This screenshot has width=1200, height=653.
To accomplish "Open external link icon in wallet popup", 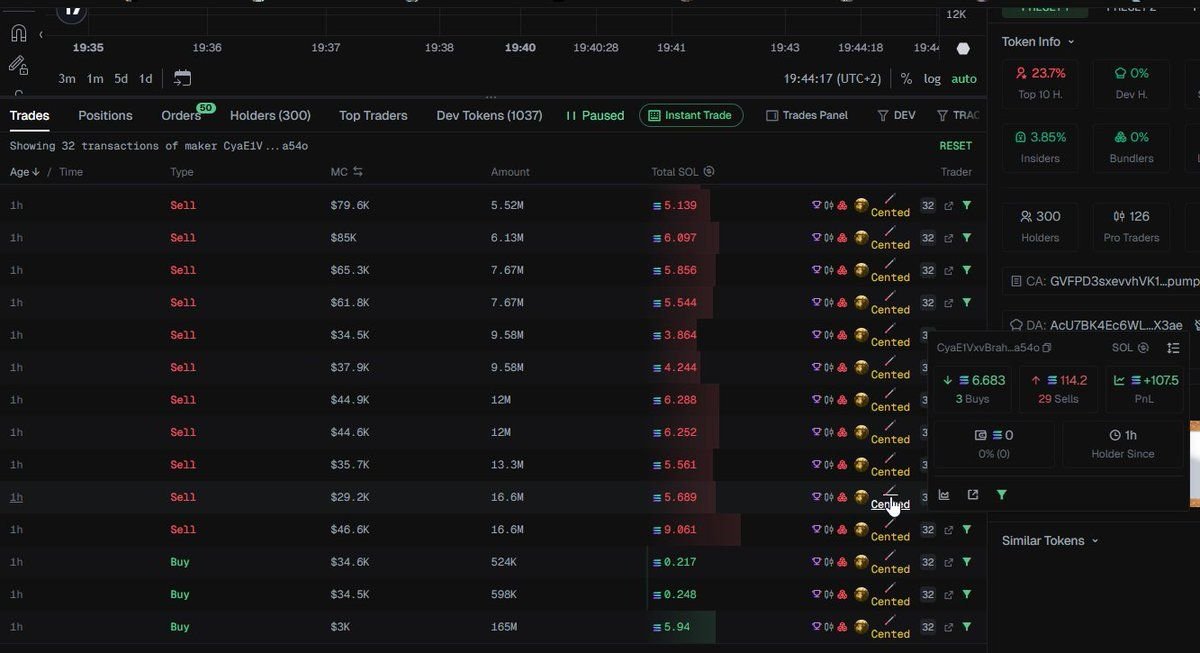I will point(973,495).
